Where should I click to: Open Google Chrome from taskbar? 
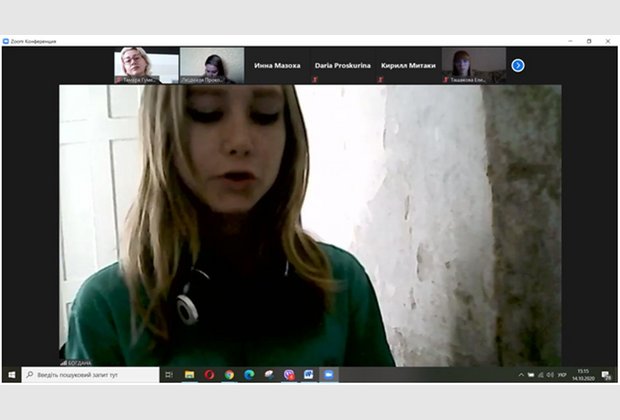tap(229, 375)
